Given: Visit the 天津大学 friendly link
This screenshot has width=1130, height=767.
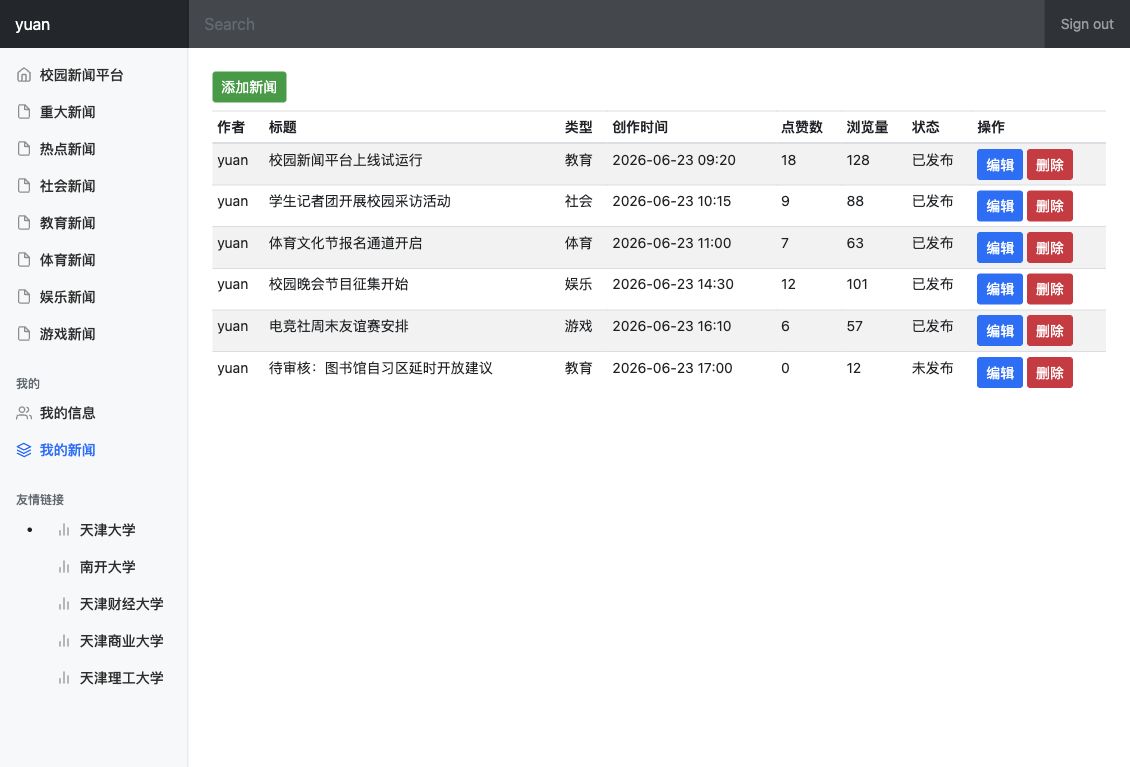Looking at the screenshot, I should [x=107, y=530].
